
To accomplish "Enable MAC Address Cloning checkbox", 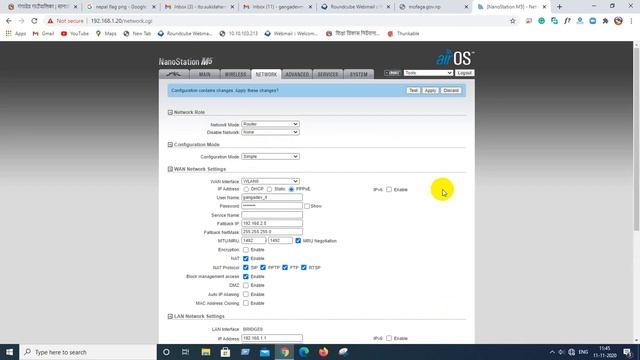I will click(x=246, y=303).
